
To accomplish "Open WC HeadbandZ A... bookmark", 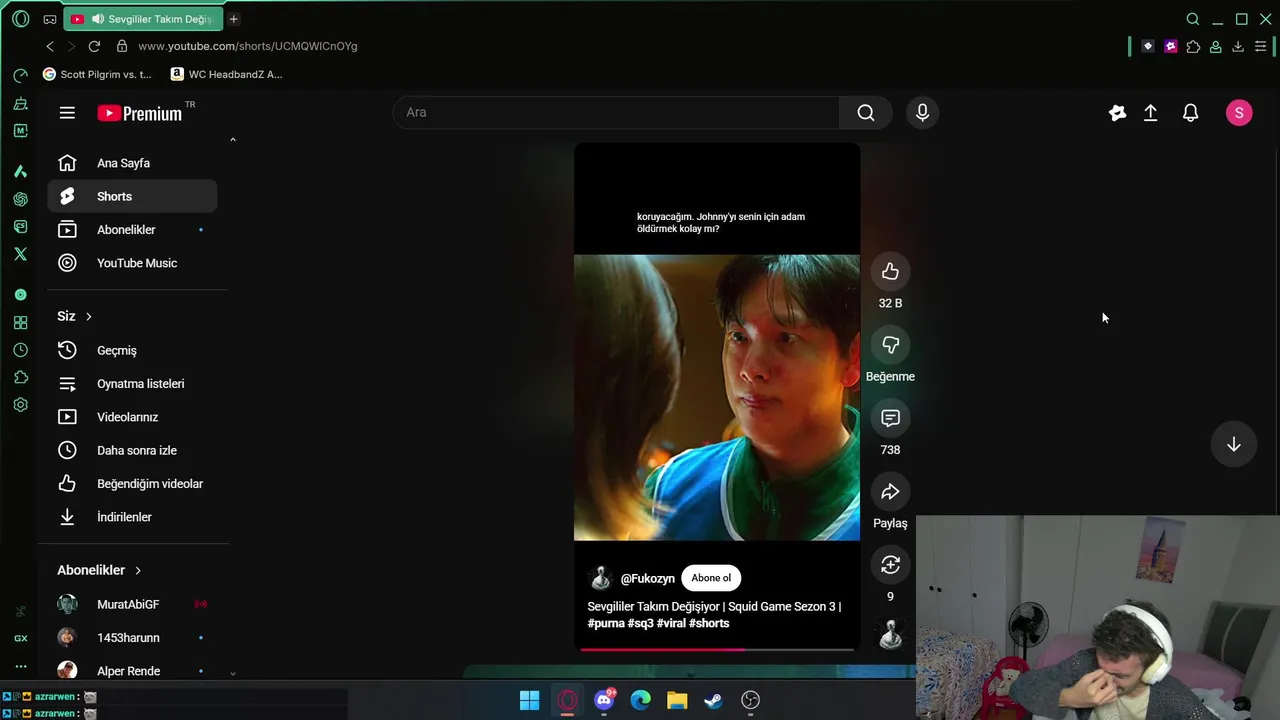I will 227,74.
